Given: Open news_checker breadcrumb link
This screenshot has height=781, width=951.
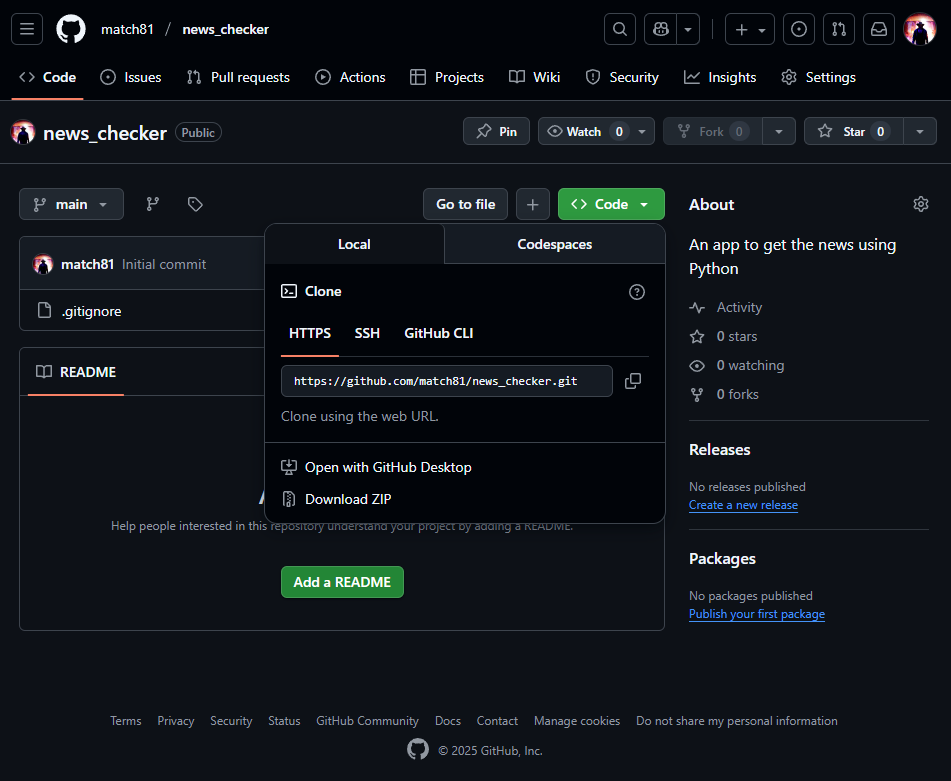Looking at the screenshot, I should click(x=226, y=29).
